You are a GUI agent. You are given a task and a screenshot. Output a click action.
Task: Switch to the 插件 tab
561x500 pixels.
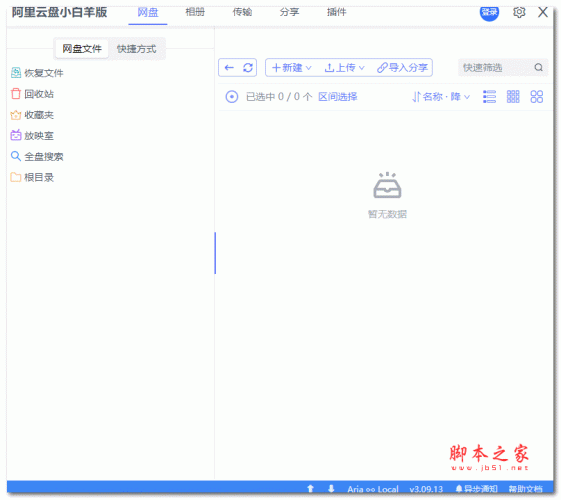[x=337, y=12]
